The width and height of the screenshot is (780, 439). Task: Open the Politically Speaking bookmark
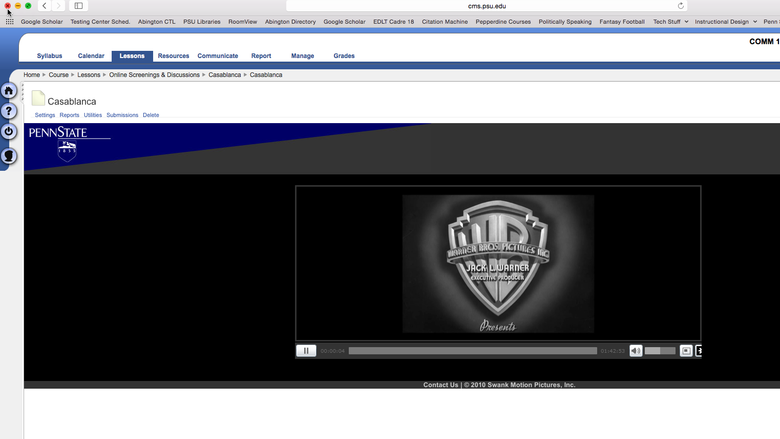pyautogui.click(x=565, y=22)
